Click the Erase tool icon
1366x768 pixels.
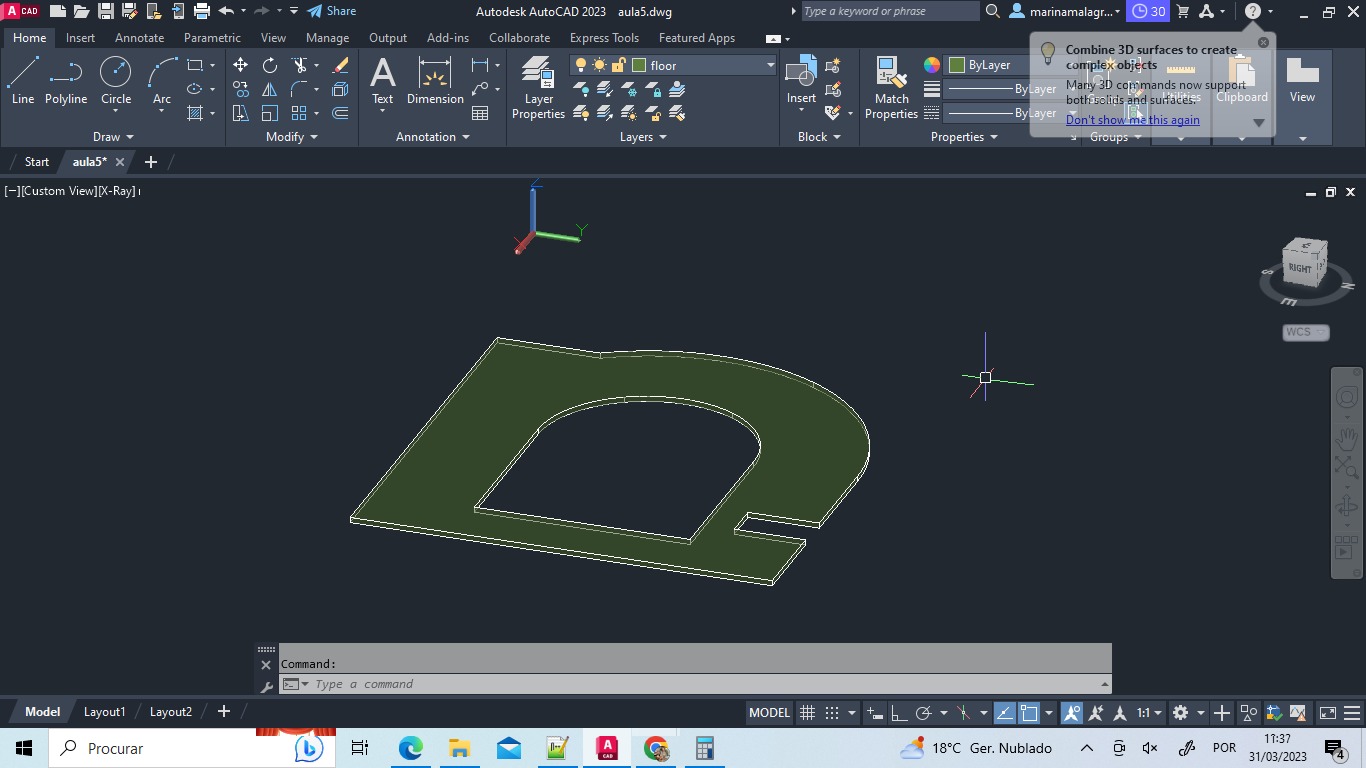[340, 65]
